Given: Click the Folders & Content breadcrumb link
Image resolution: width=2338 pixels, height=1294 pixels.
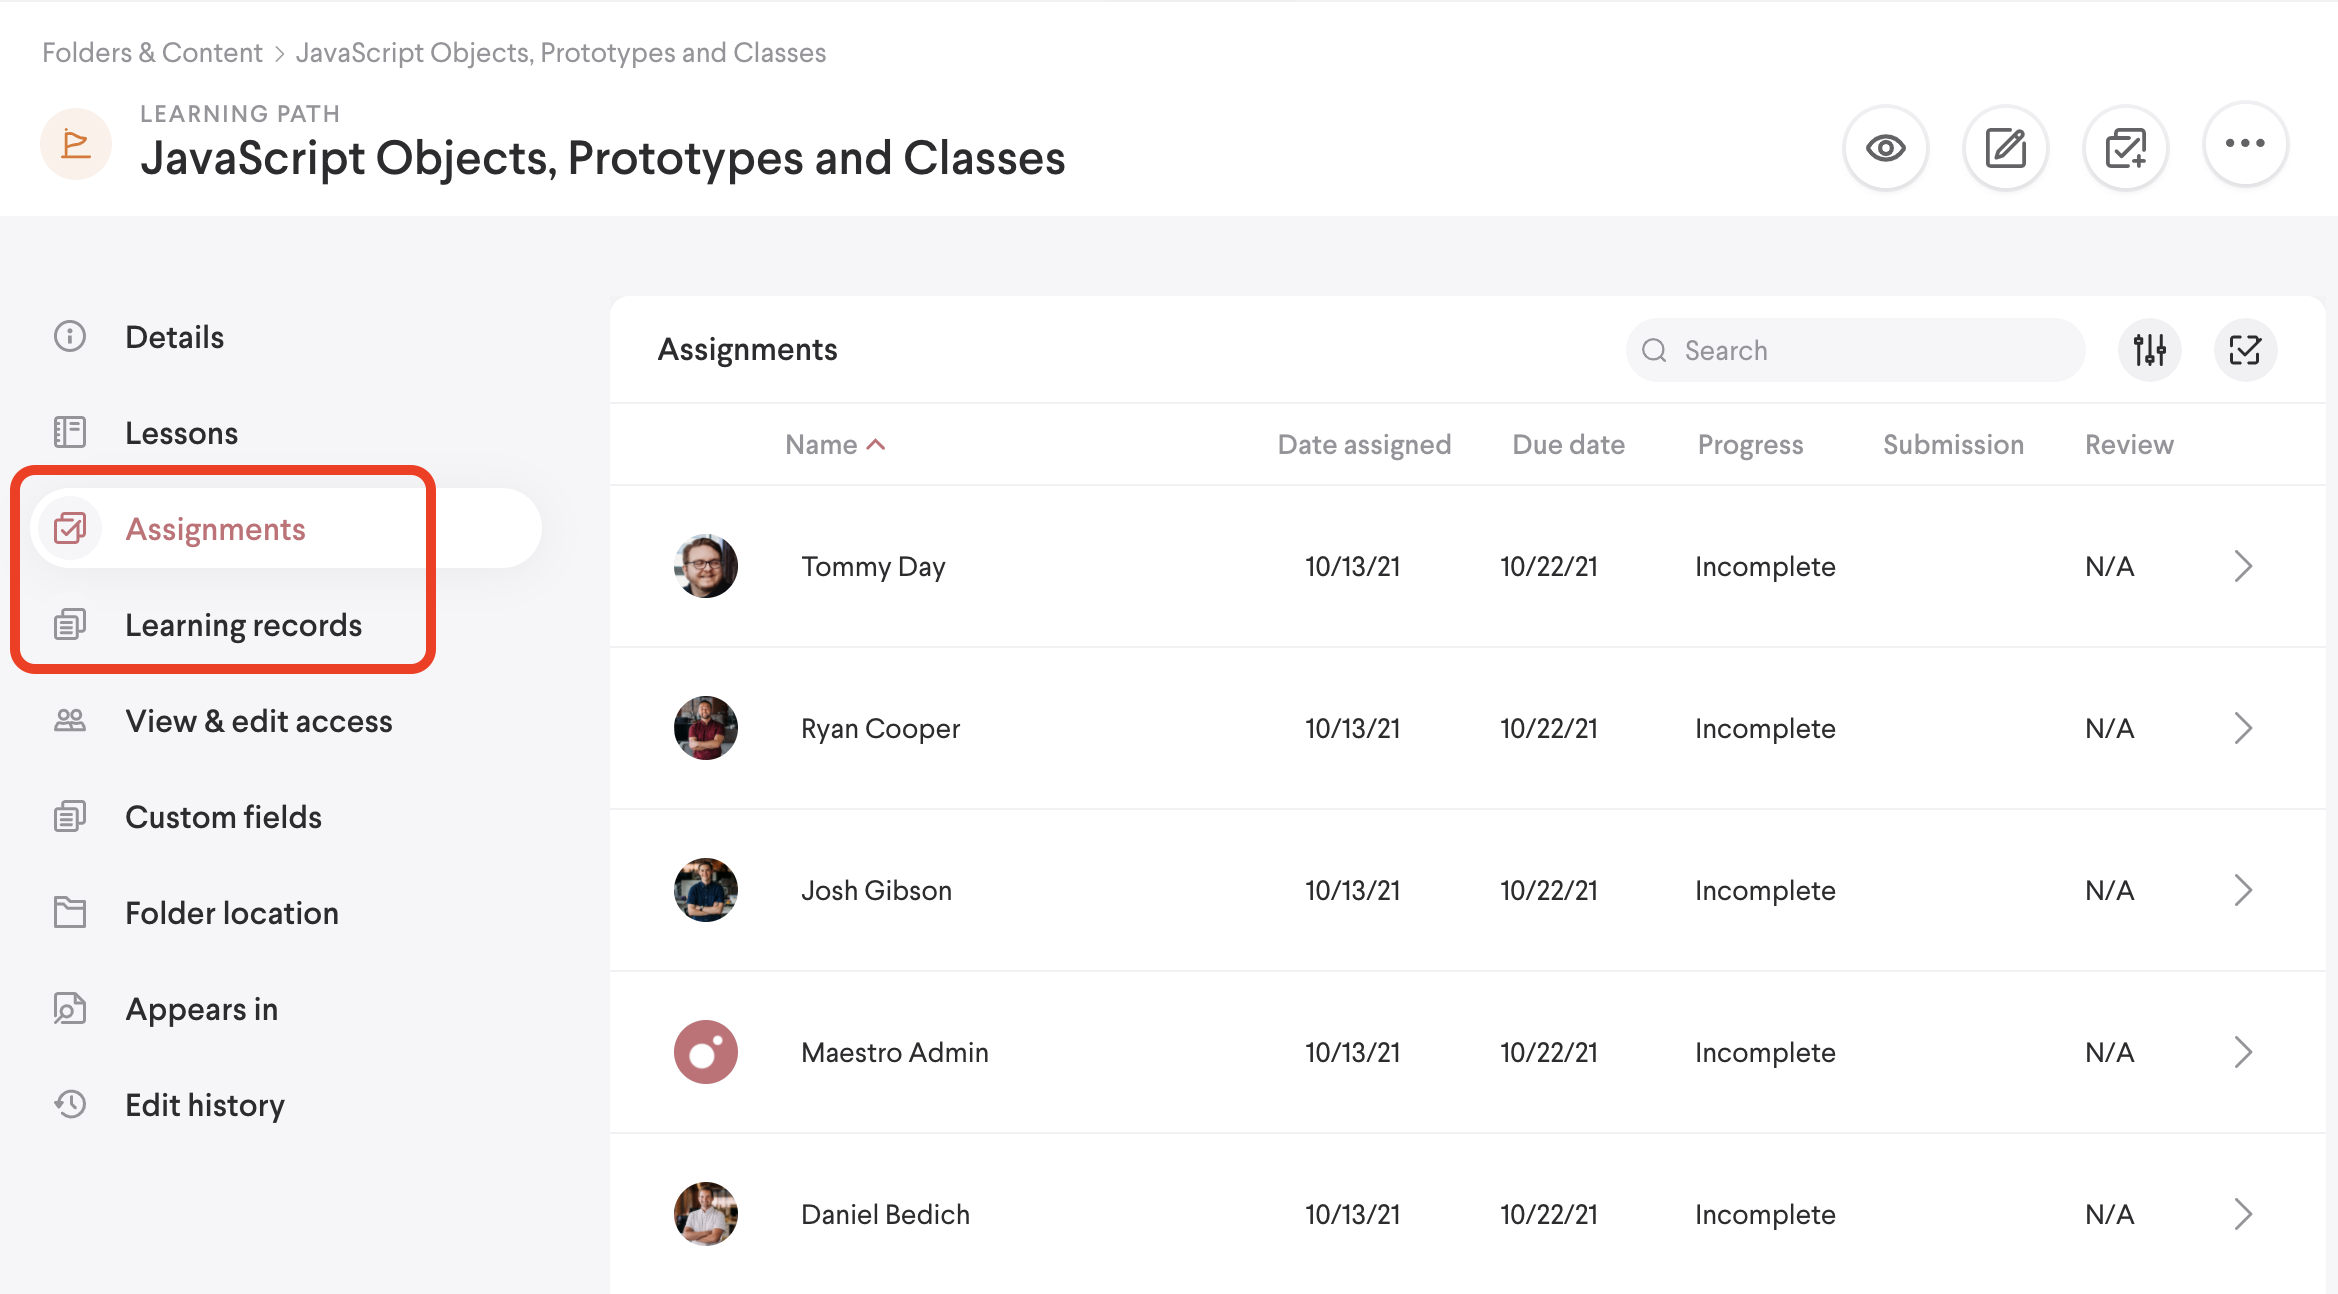Looking at the screenshot, I should tap(152, 53).
